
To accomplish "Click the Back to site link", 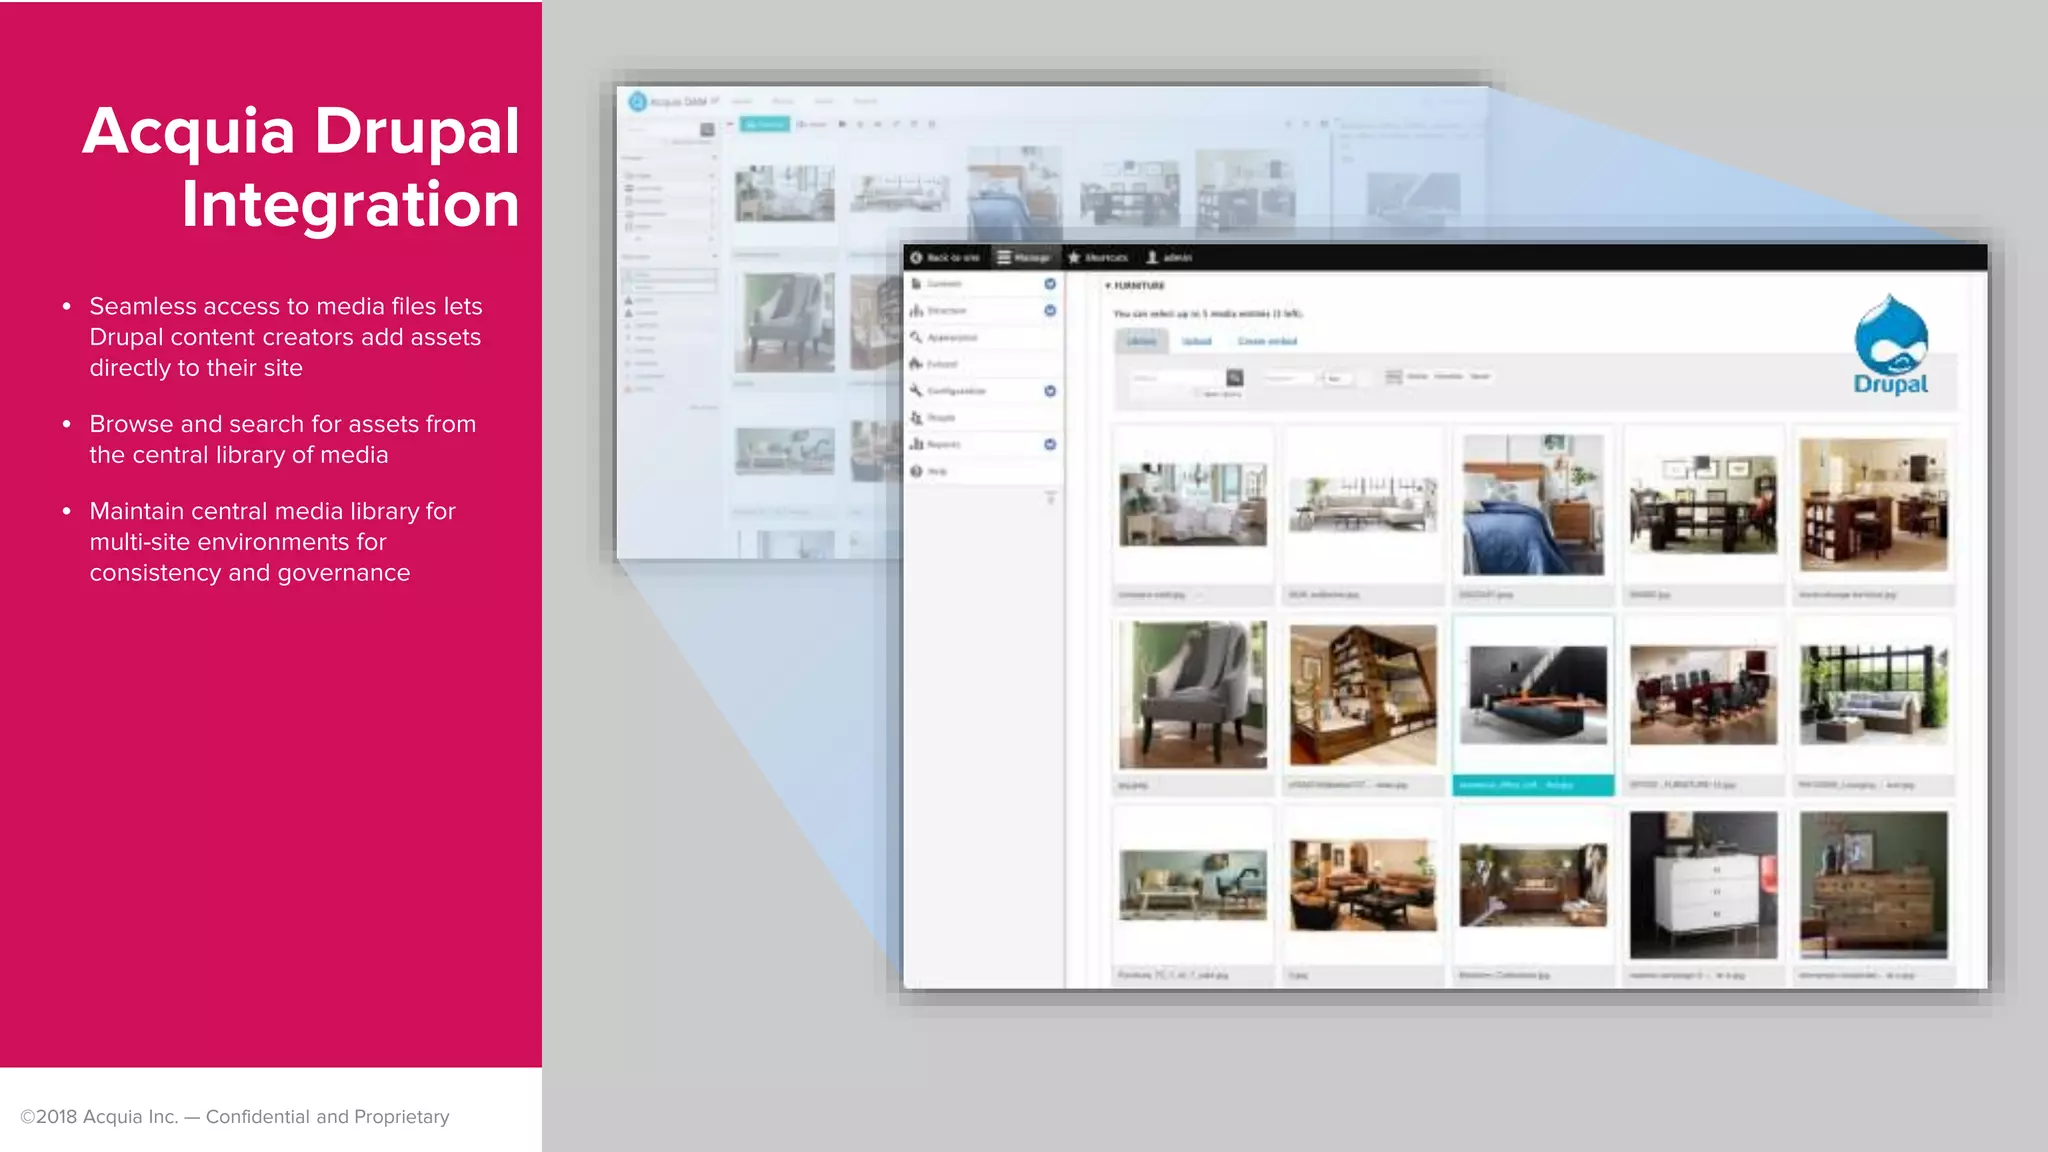I will pos(945,257).
